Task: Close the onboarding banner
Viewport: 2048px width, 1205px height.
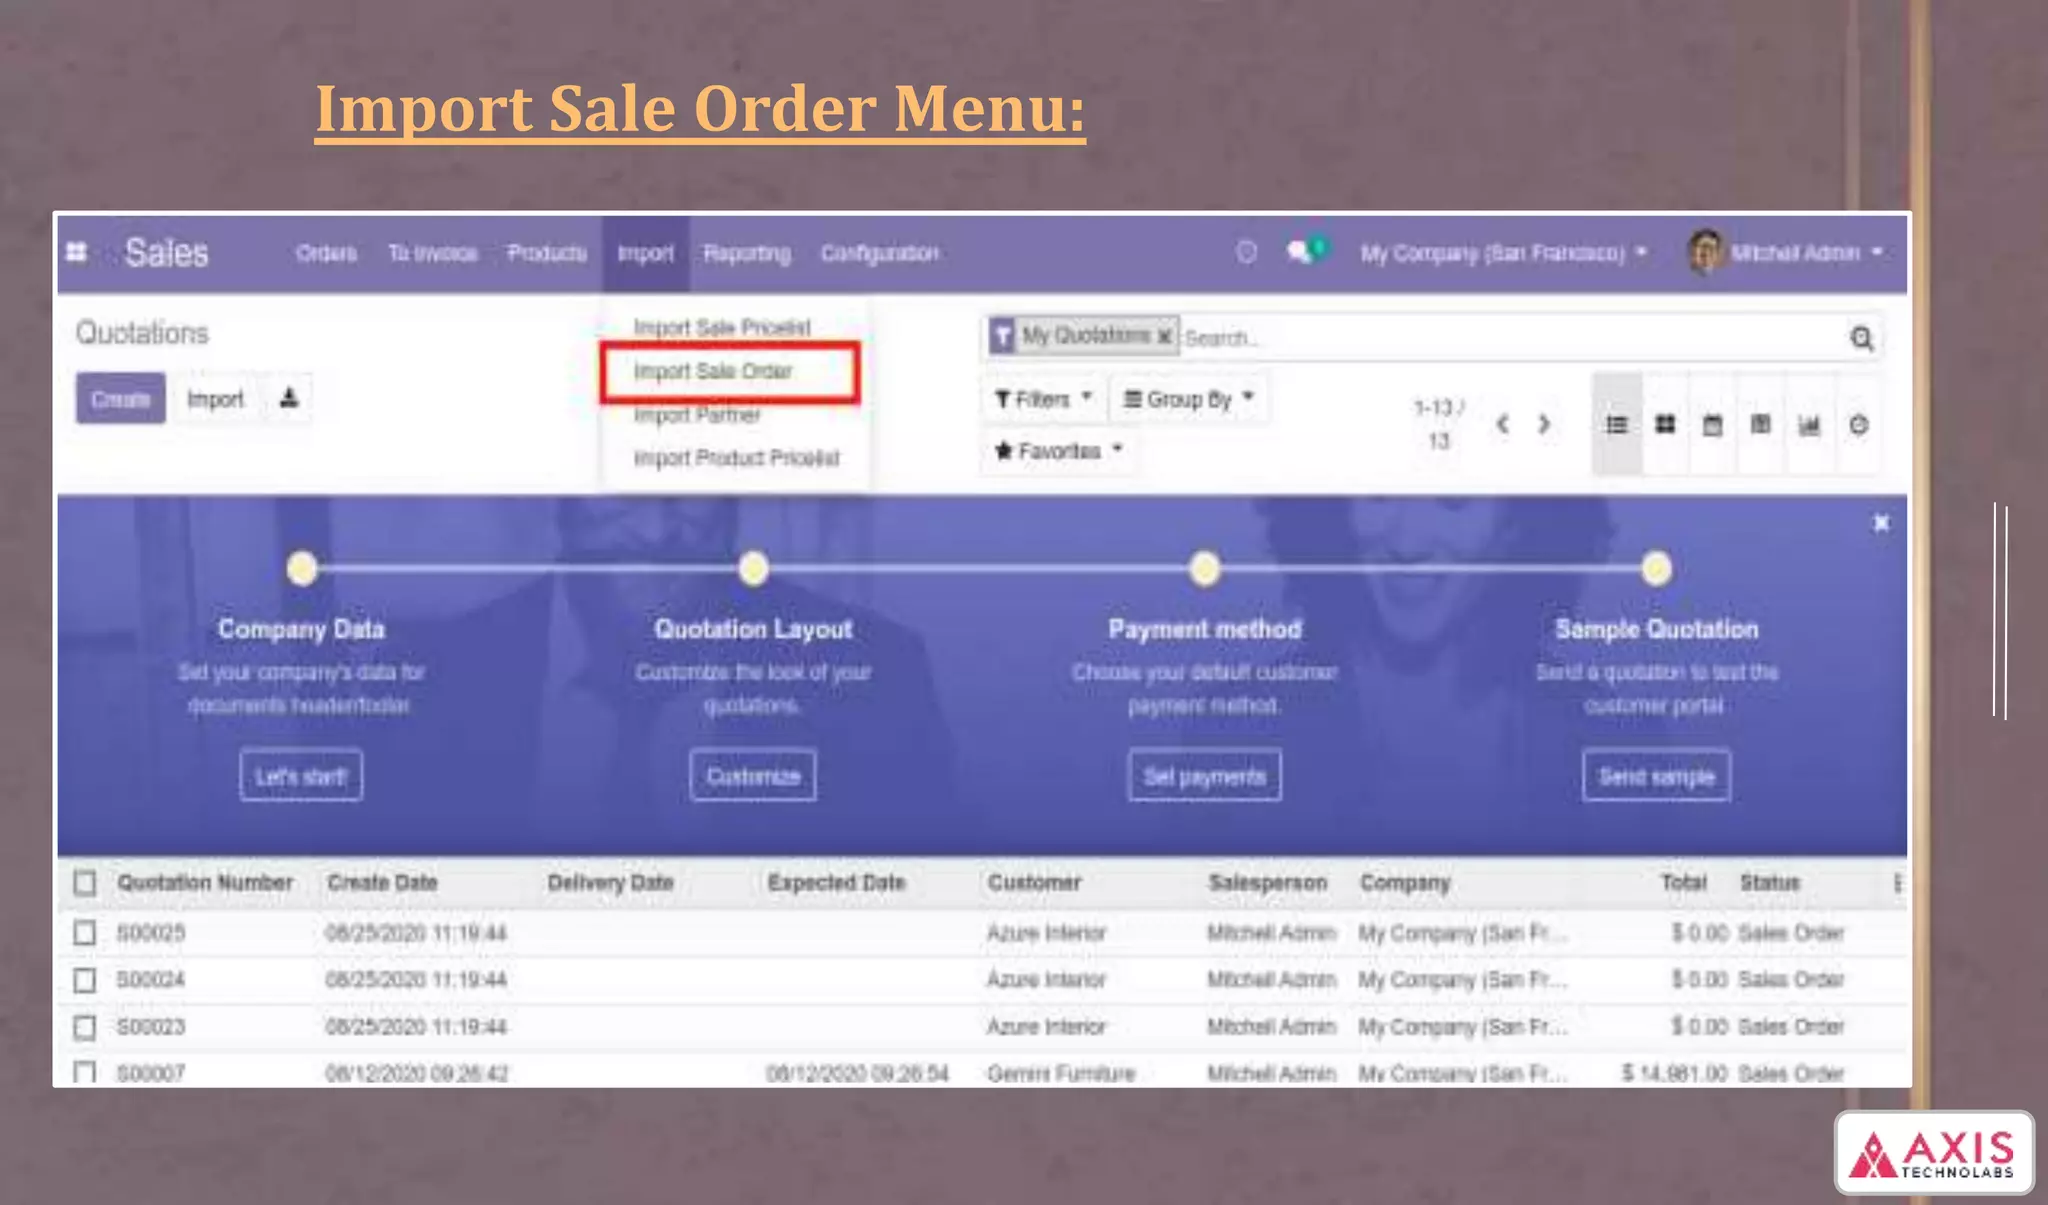Action: tap(1881, 523)
